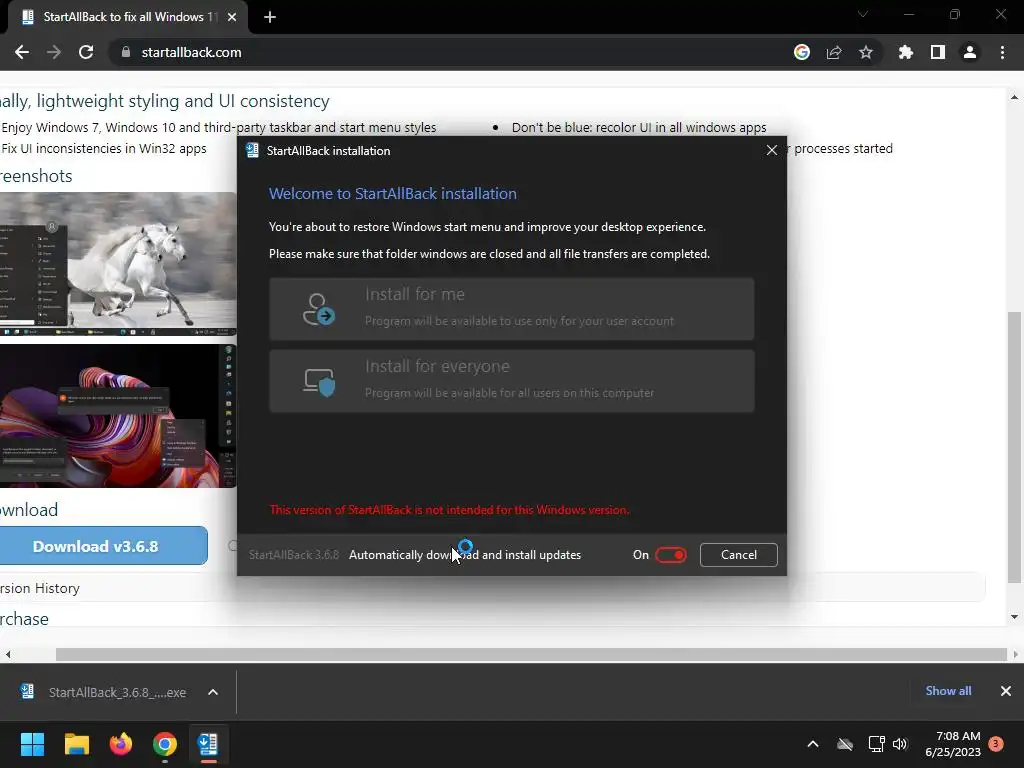Click Download v3.6.8 button
The image size is (1024, 768).
[x=103, y=546]
